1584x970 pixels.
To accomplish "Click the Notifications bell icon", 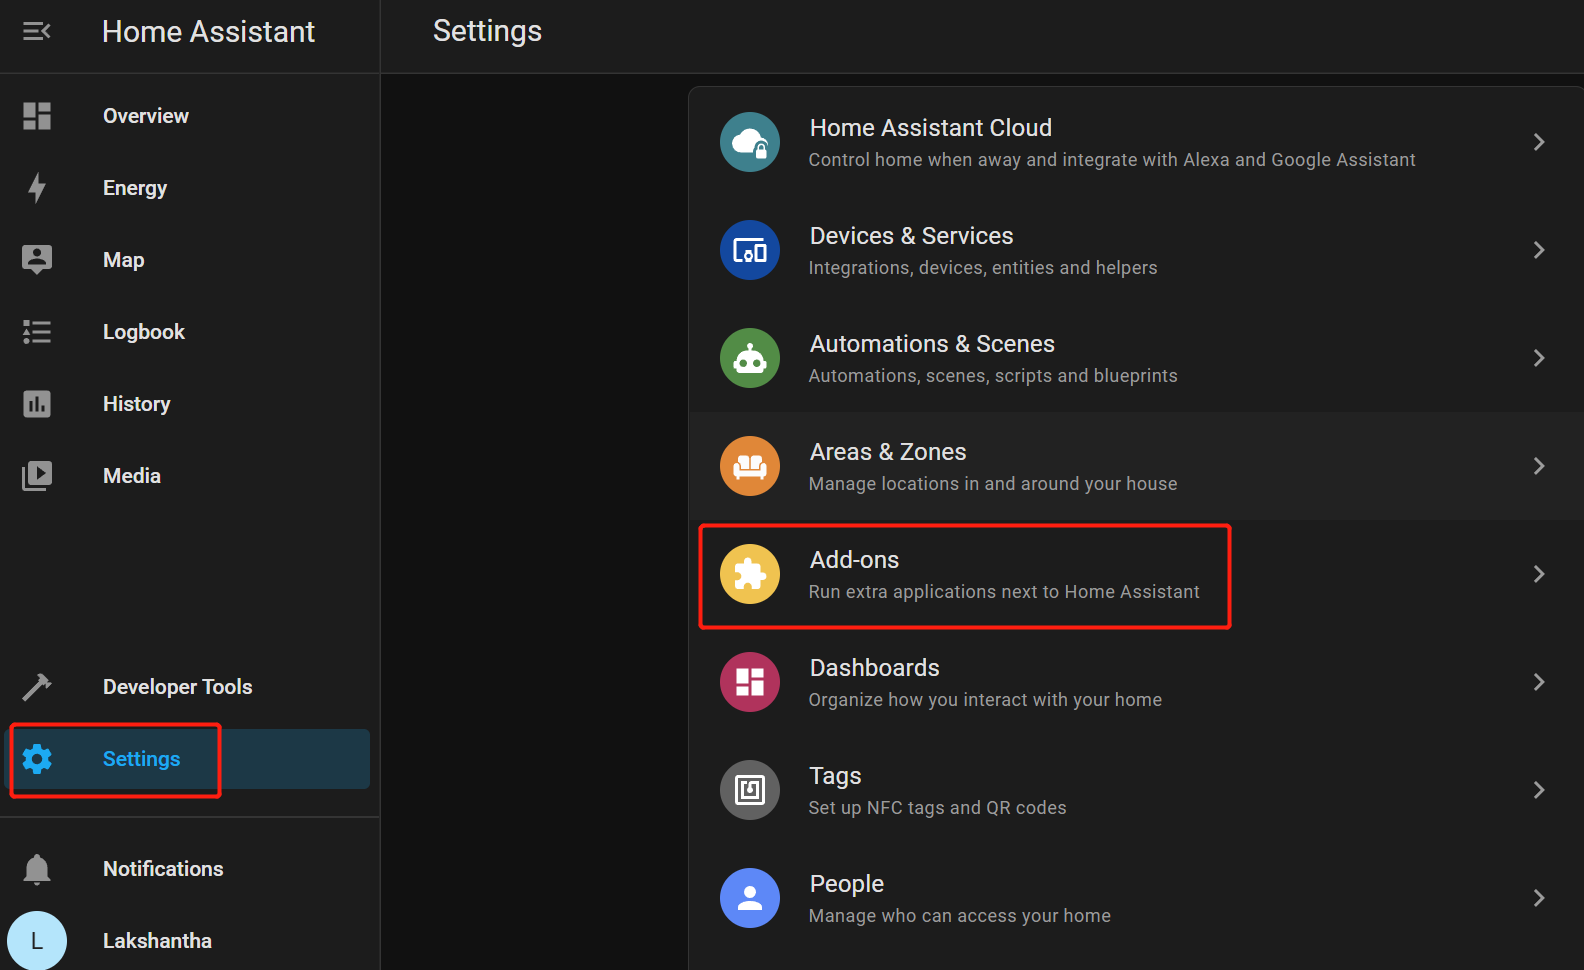I will click(37, 869).
